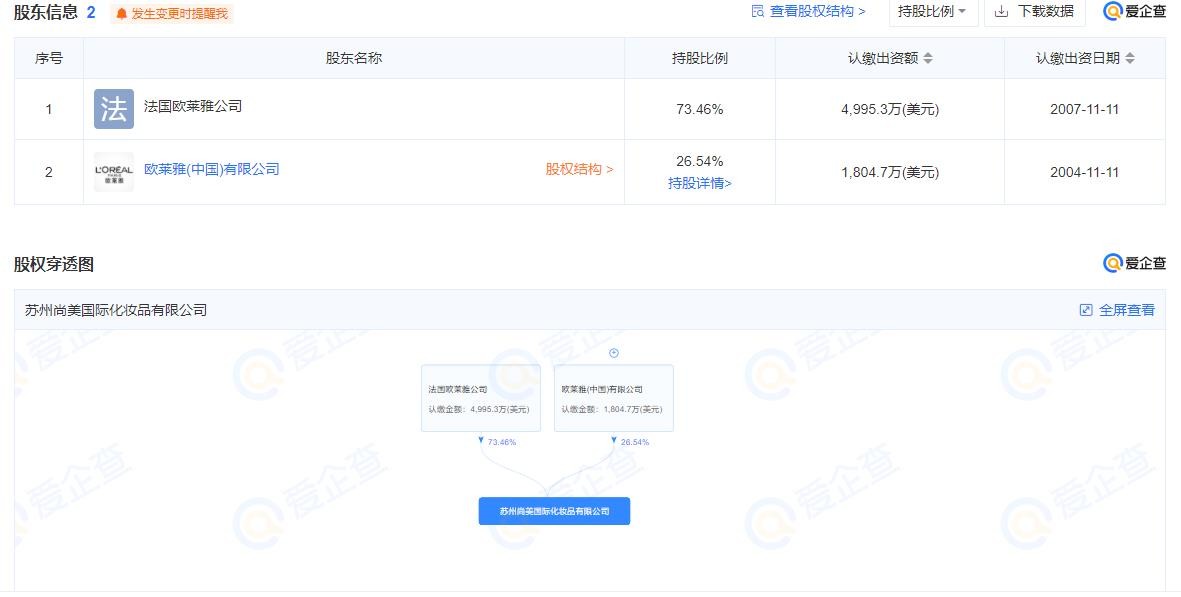Sort the table by 认缴出资额 column
Screen dimensions: 1181x597
pyautogui.click(x=928, y=57)
